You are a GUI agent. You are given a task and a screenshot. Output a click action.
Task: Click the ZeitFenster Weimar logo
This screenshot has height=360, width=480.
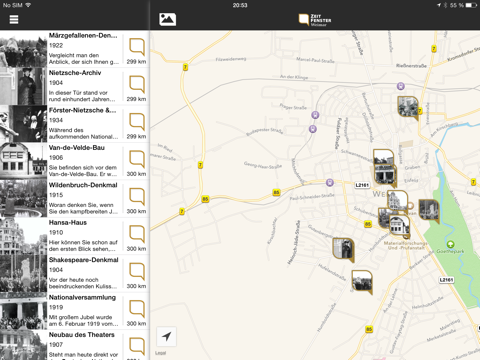[x=315, y=20]
